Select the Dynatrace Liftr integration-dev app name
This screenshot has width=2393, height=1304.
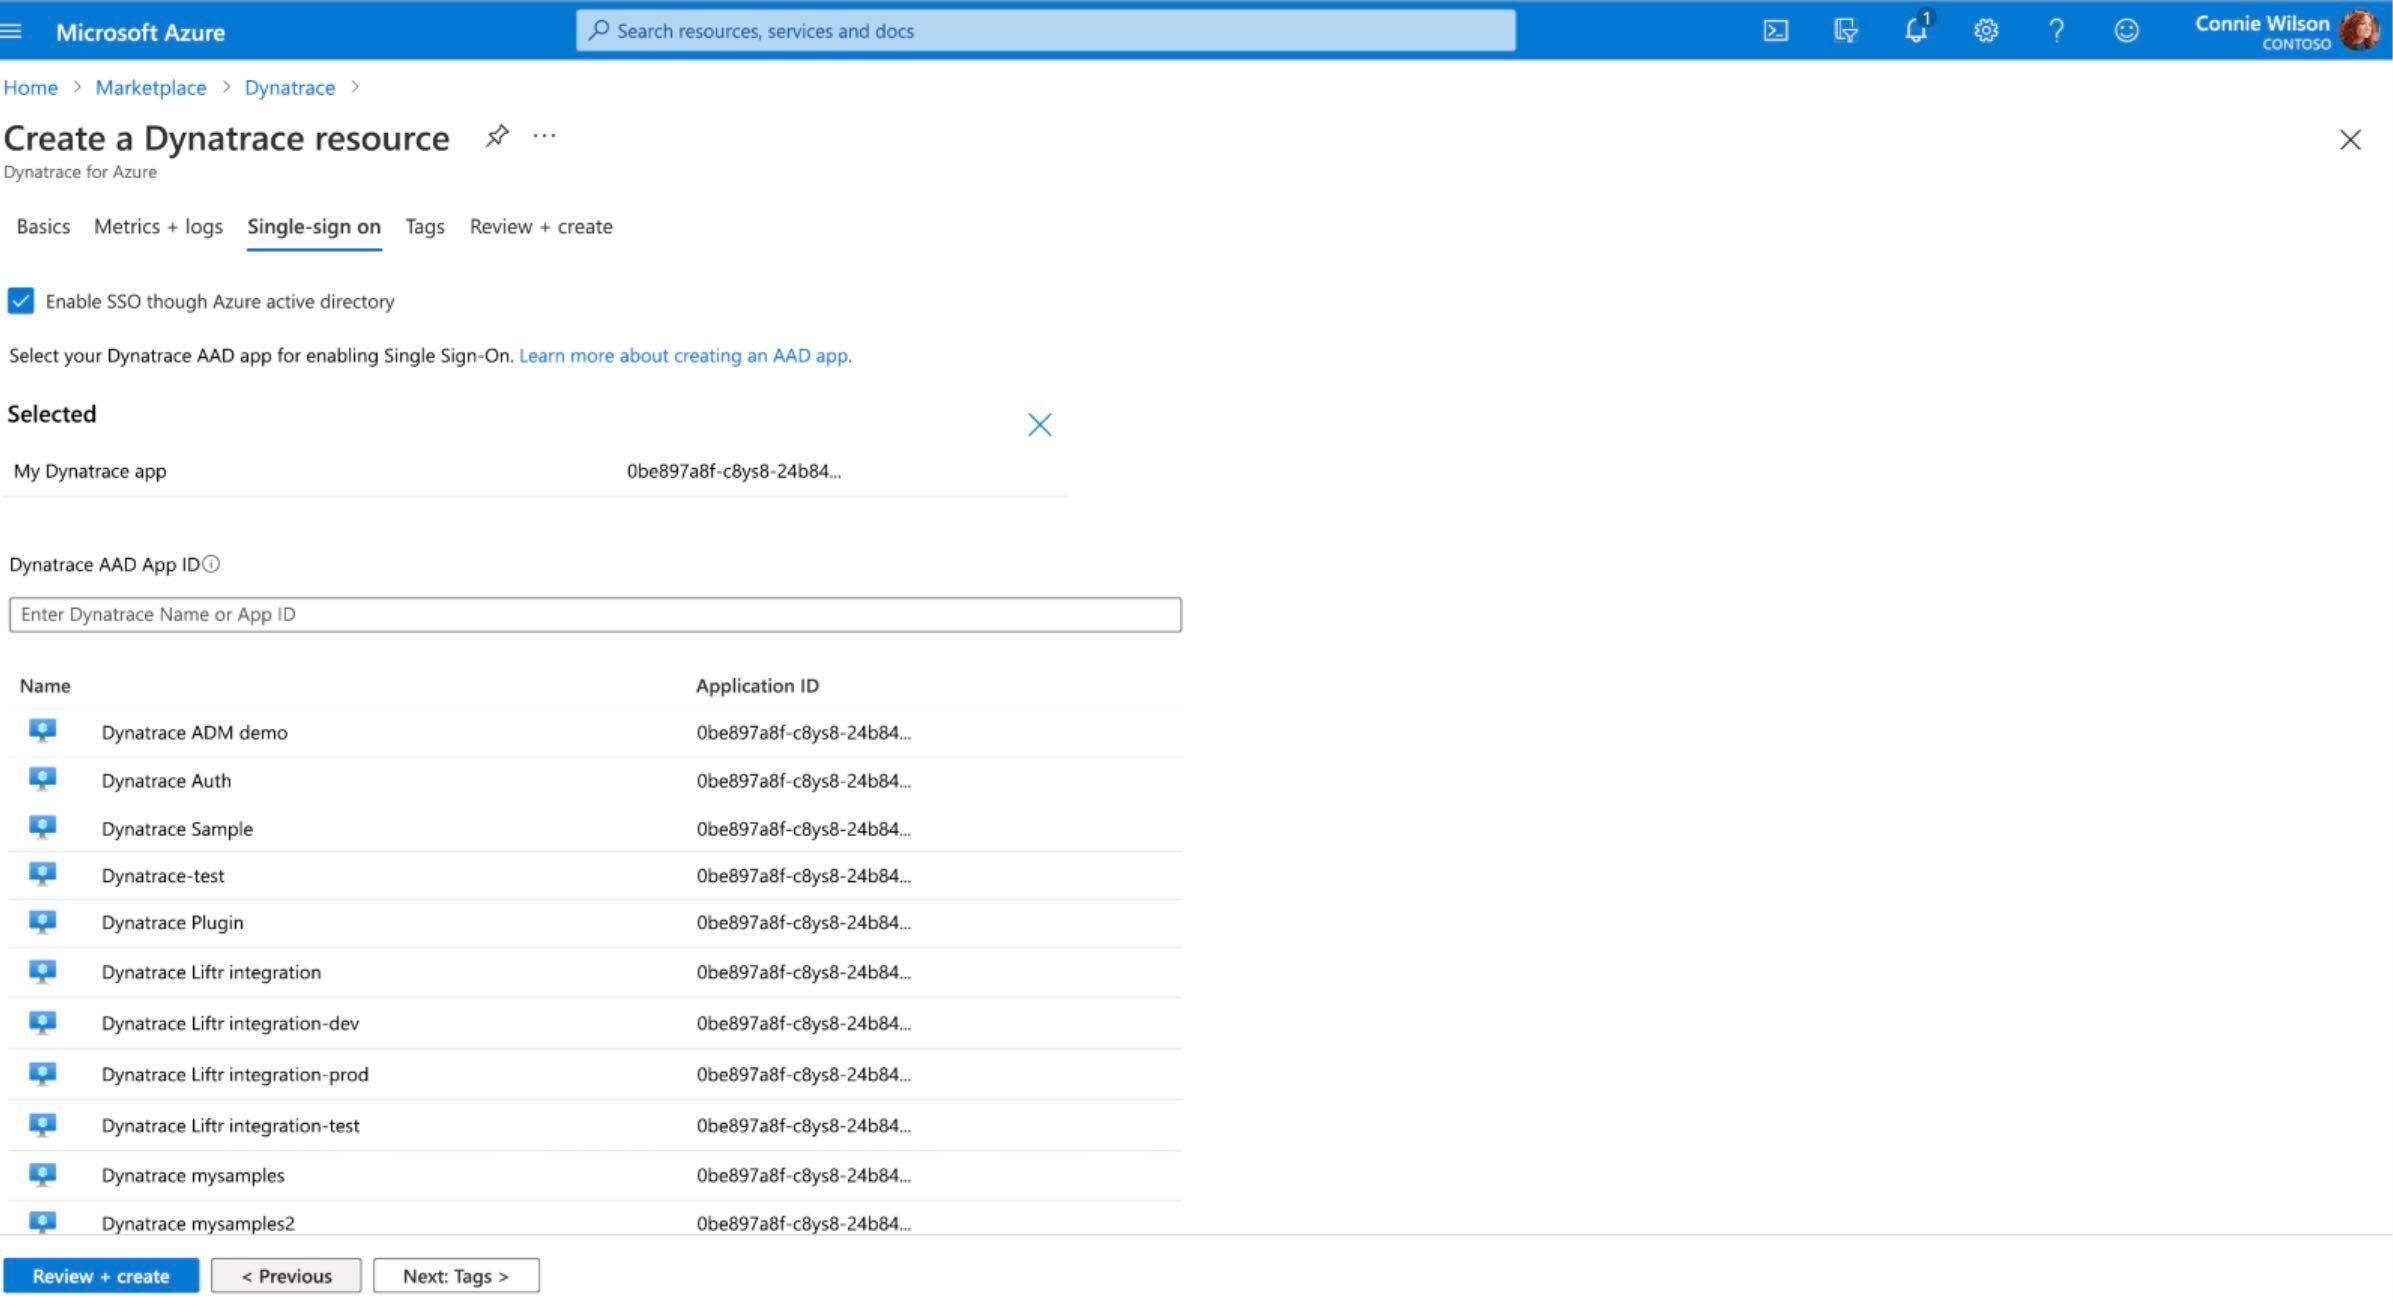[x=230, y=1023]
